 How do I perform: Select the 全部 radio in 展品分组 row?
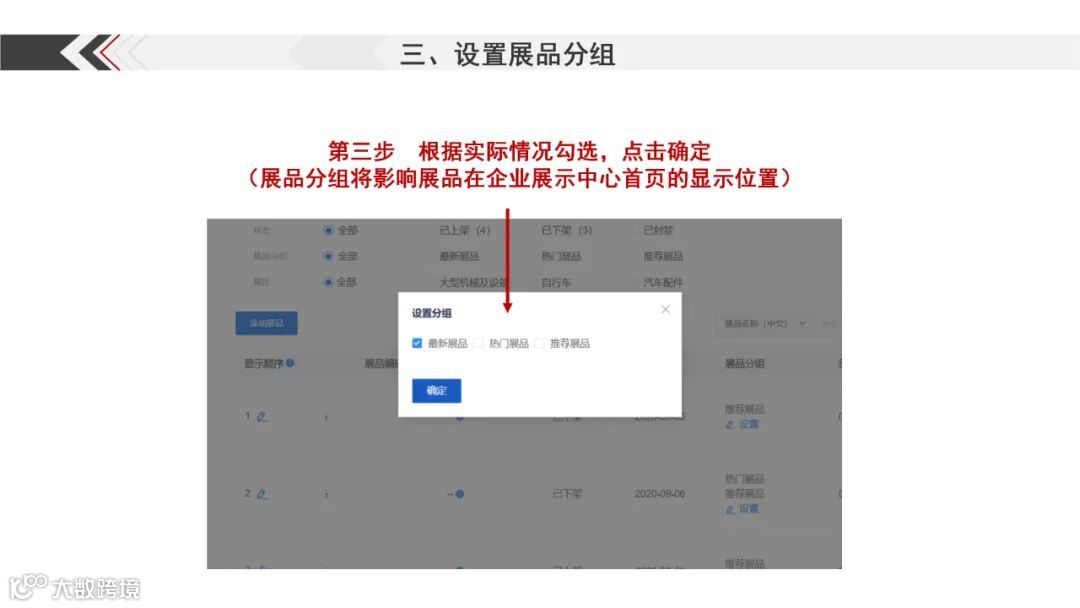(329, 256)
